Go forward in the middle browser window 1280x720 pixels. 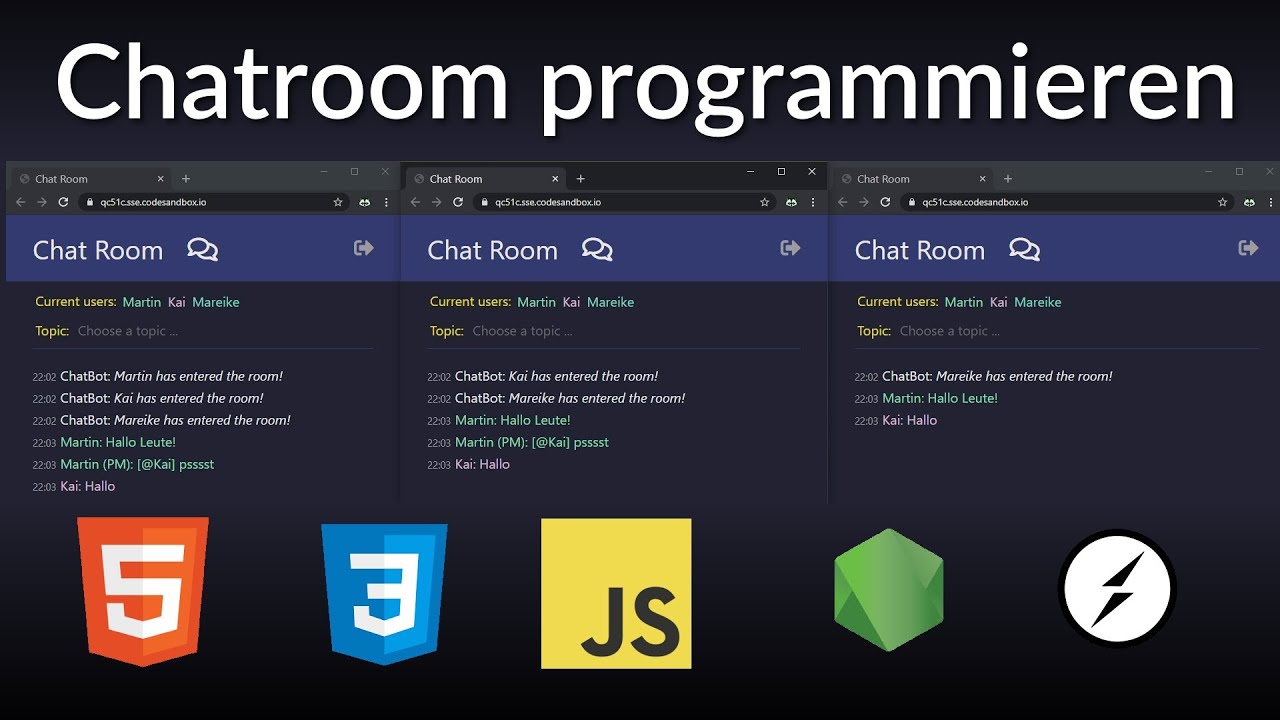[x=437, y=202]
